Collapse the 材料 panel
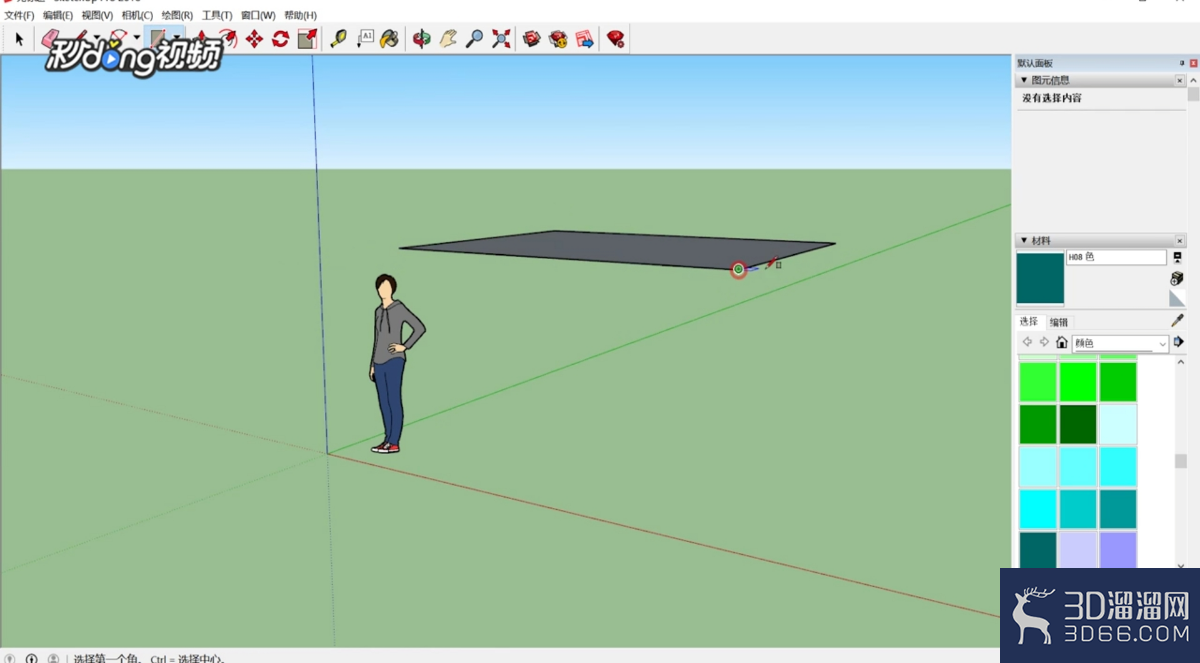The image size is (1200, 663). (x=1024, y=241)
